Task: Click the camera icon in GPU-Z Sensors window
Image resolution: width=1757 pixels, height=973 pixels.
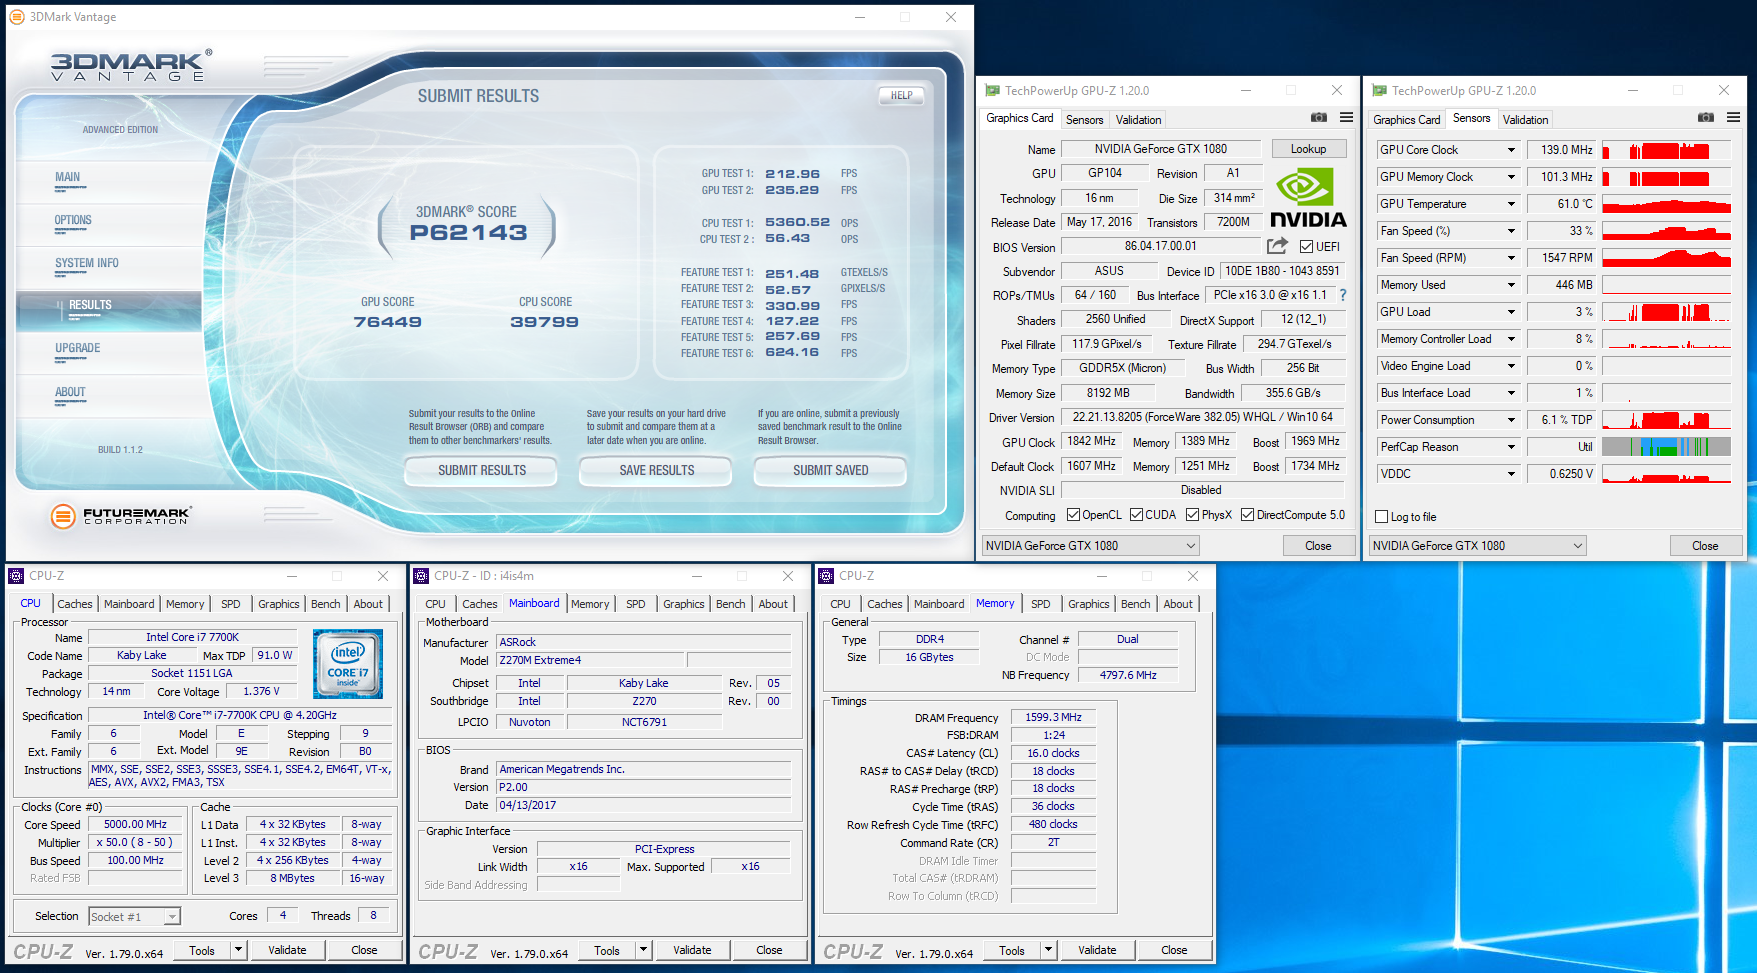Action: [x=1706, y=117]
